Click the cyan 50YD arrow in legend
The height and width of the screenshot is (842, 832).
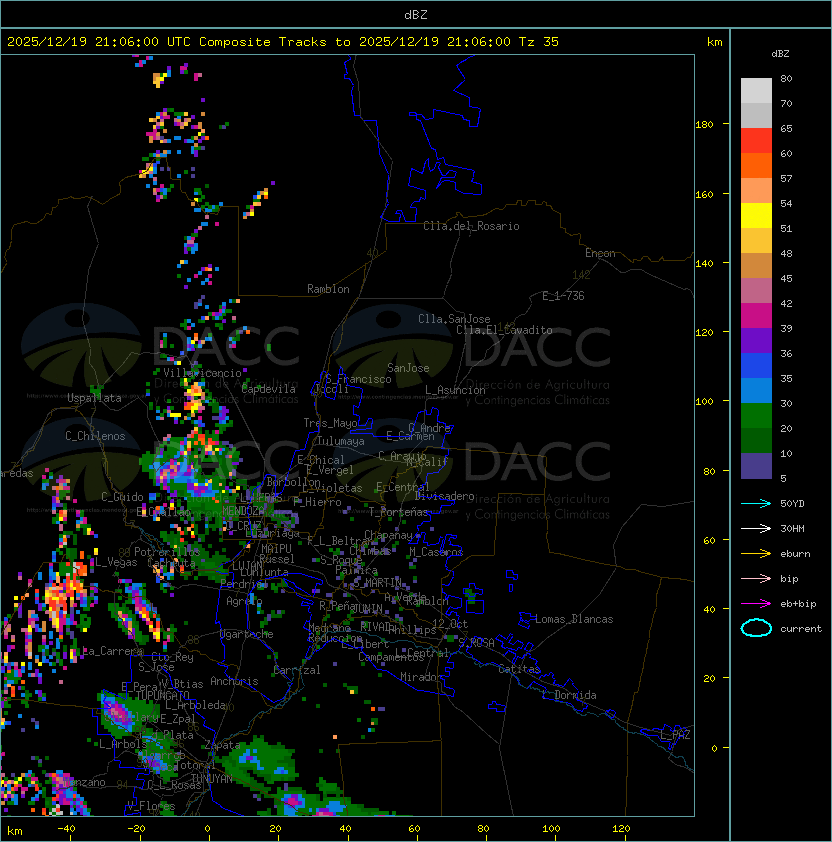[756, 503]
